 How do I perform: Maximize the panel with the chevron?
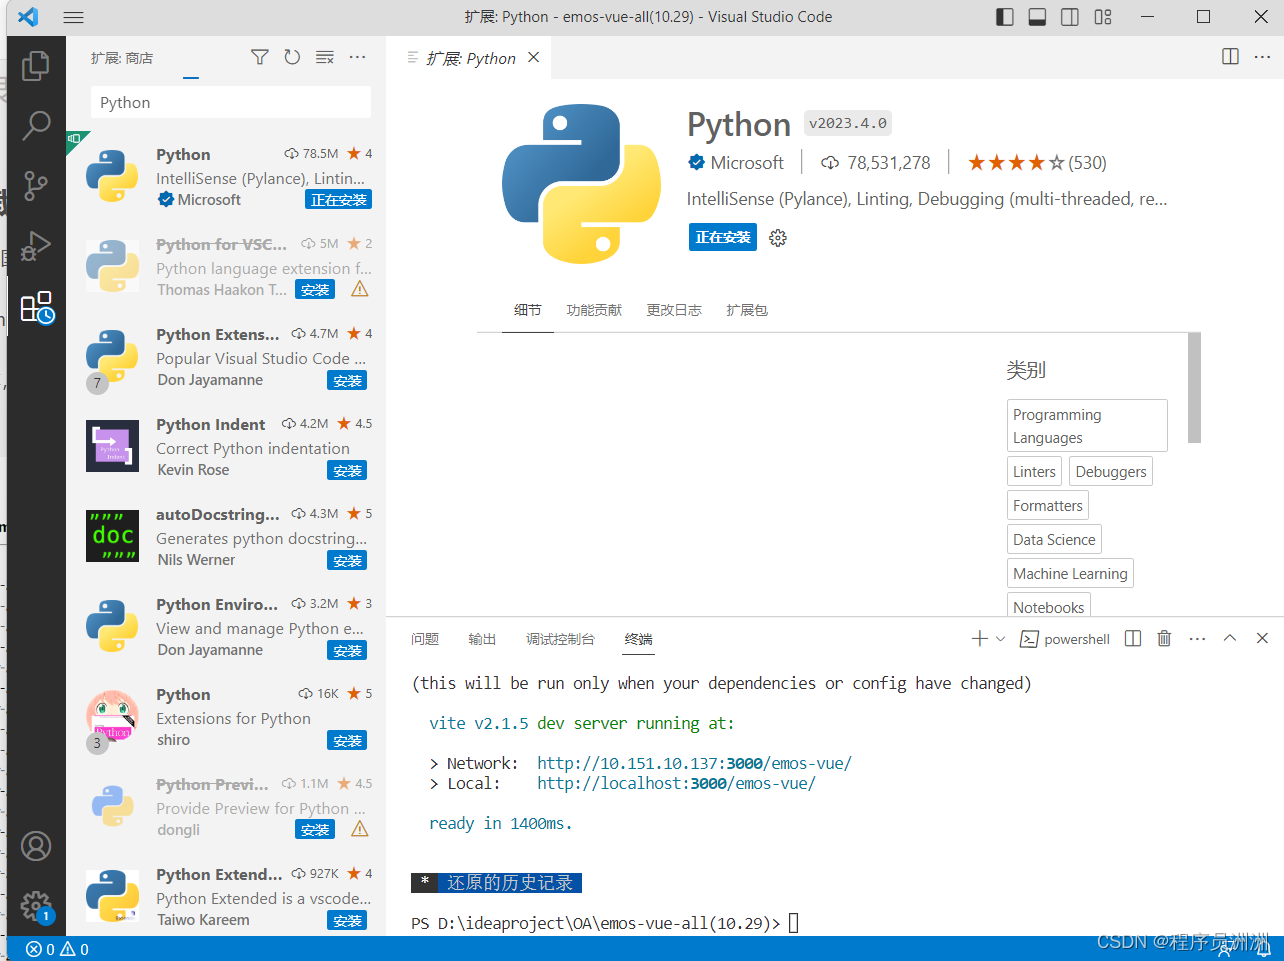1230,638
